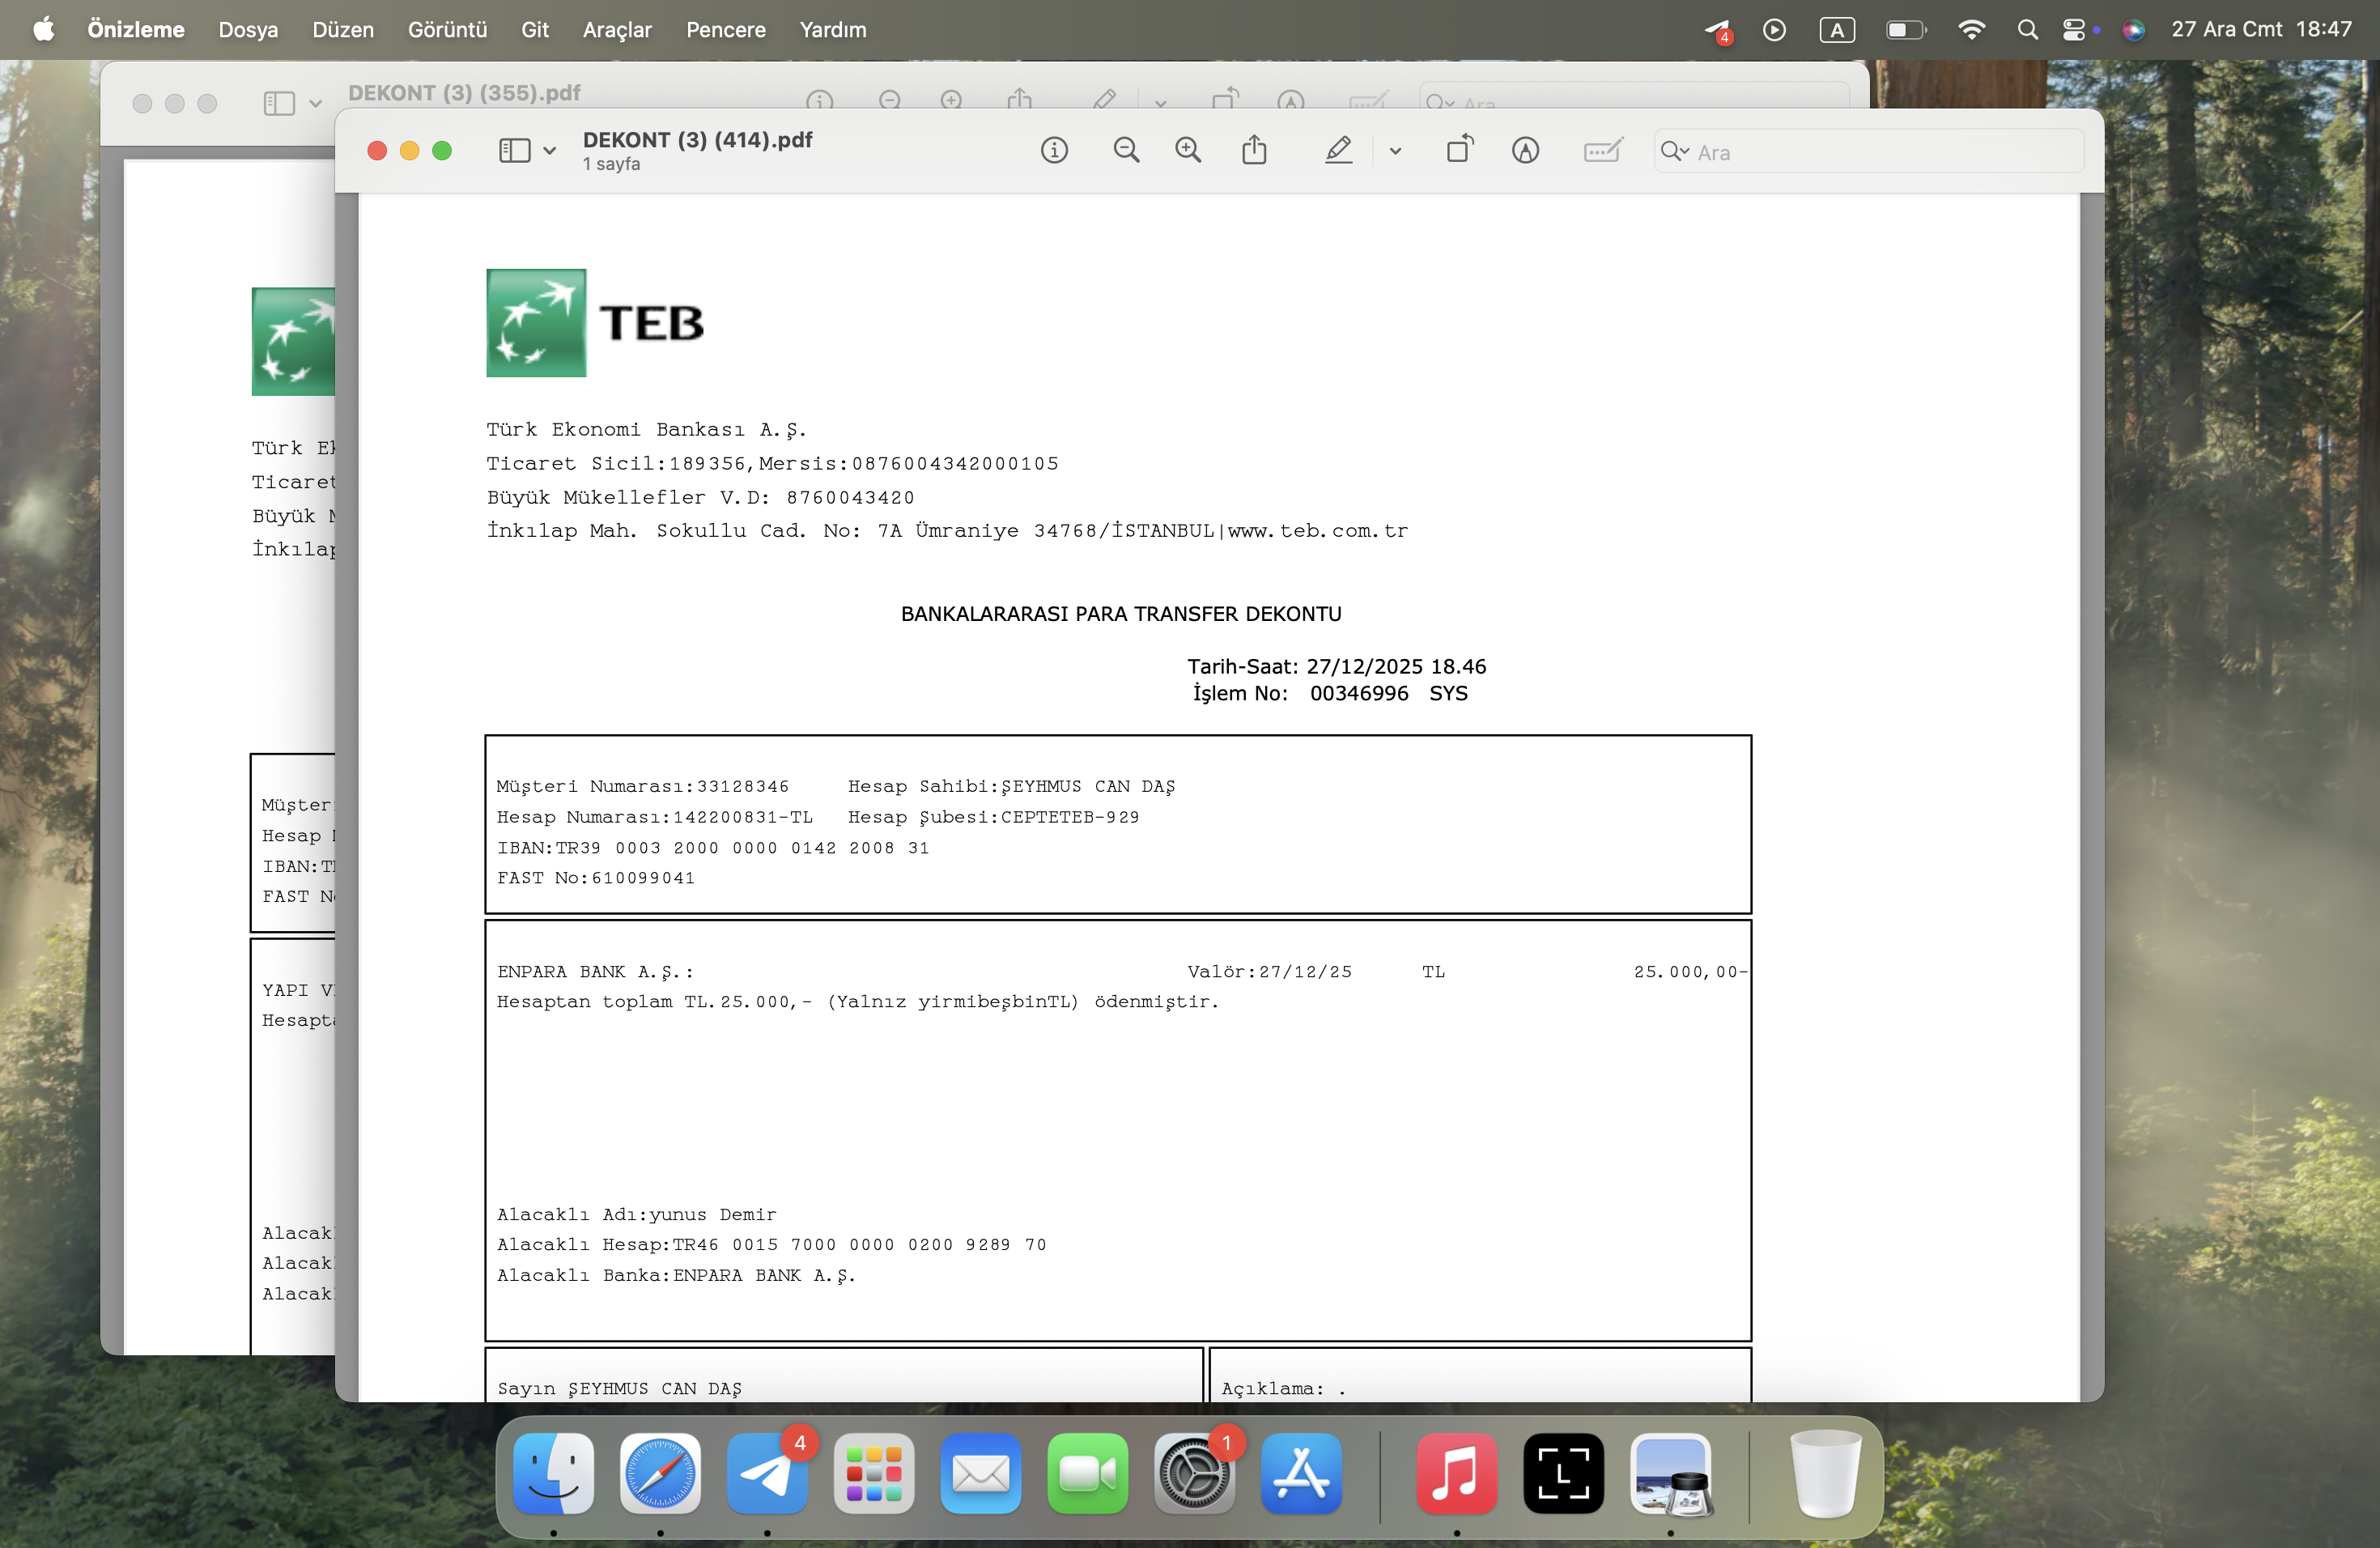Open the Wi-Fi status menu
The height and width of the screenshot is (1548, 2380).
[1971, 30]
